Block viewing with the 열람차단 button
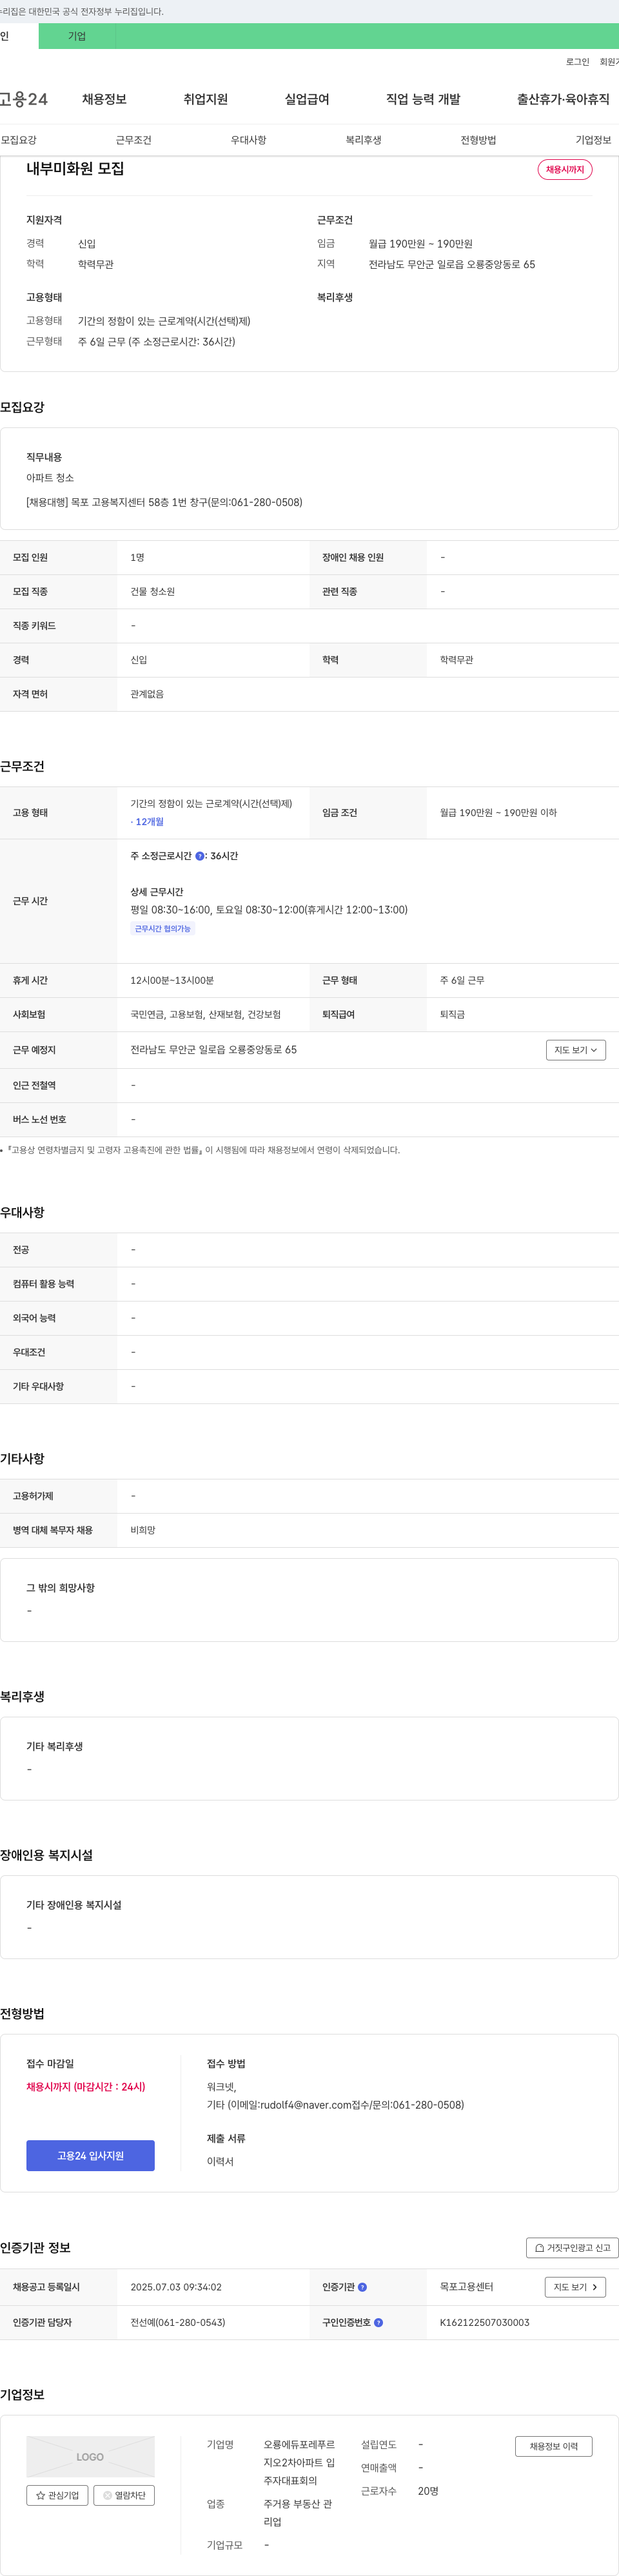619x2576 pixels. coord(124,2495)
